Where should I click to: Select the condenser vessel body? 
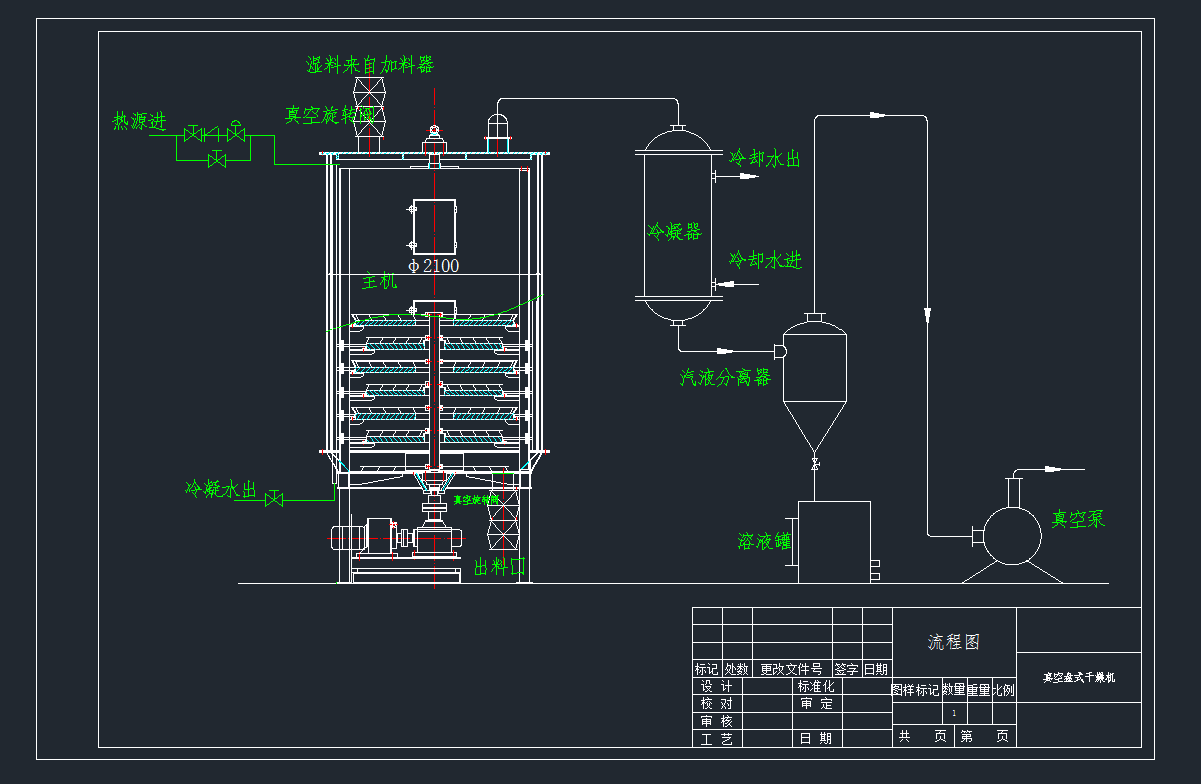(677, 225)
